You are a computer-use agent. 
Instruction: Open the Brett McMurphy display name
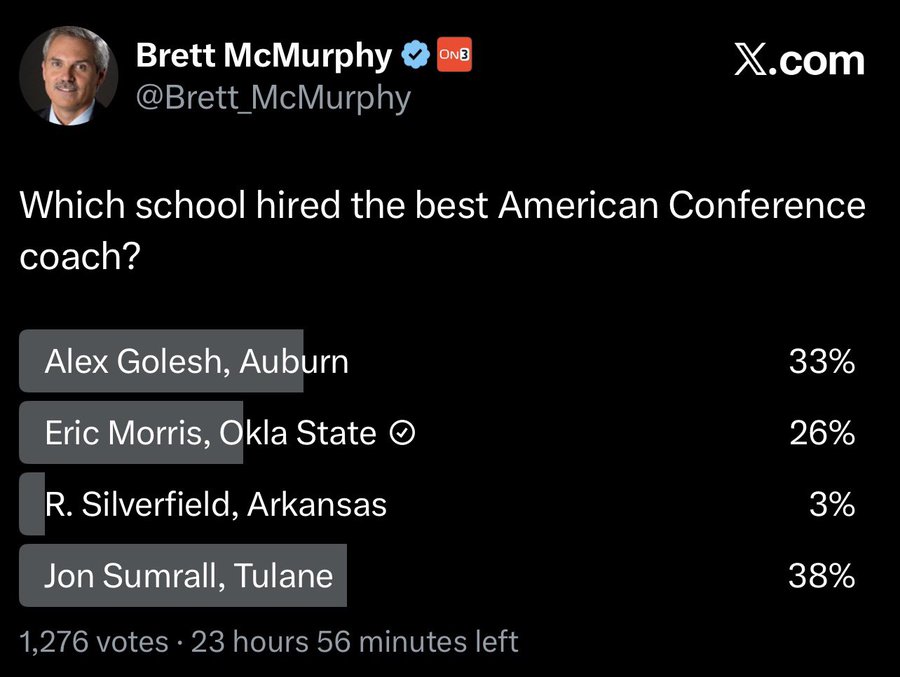click(x=264, y=56)
